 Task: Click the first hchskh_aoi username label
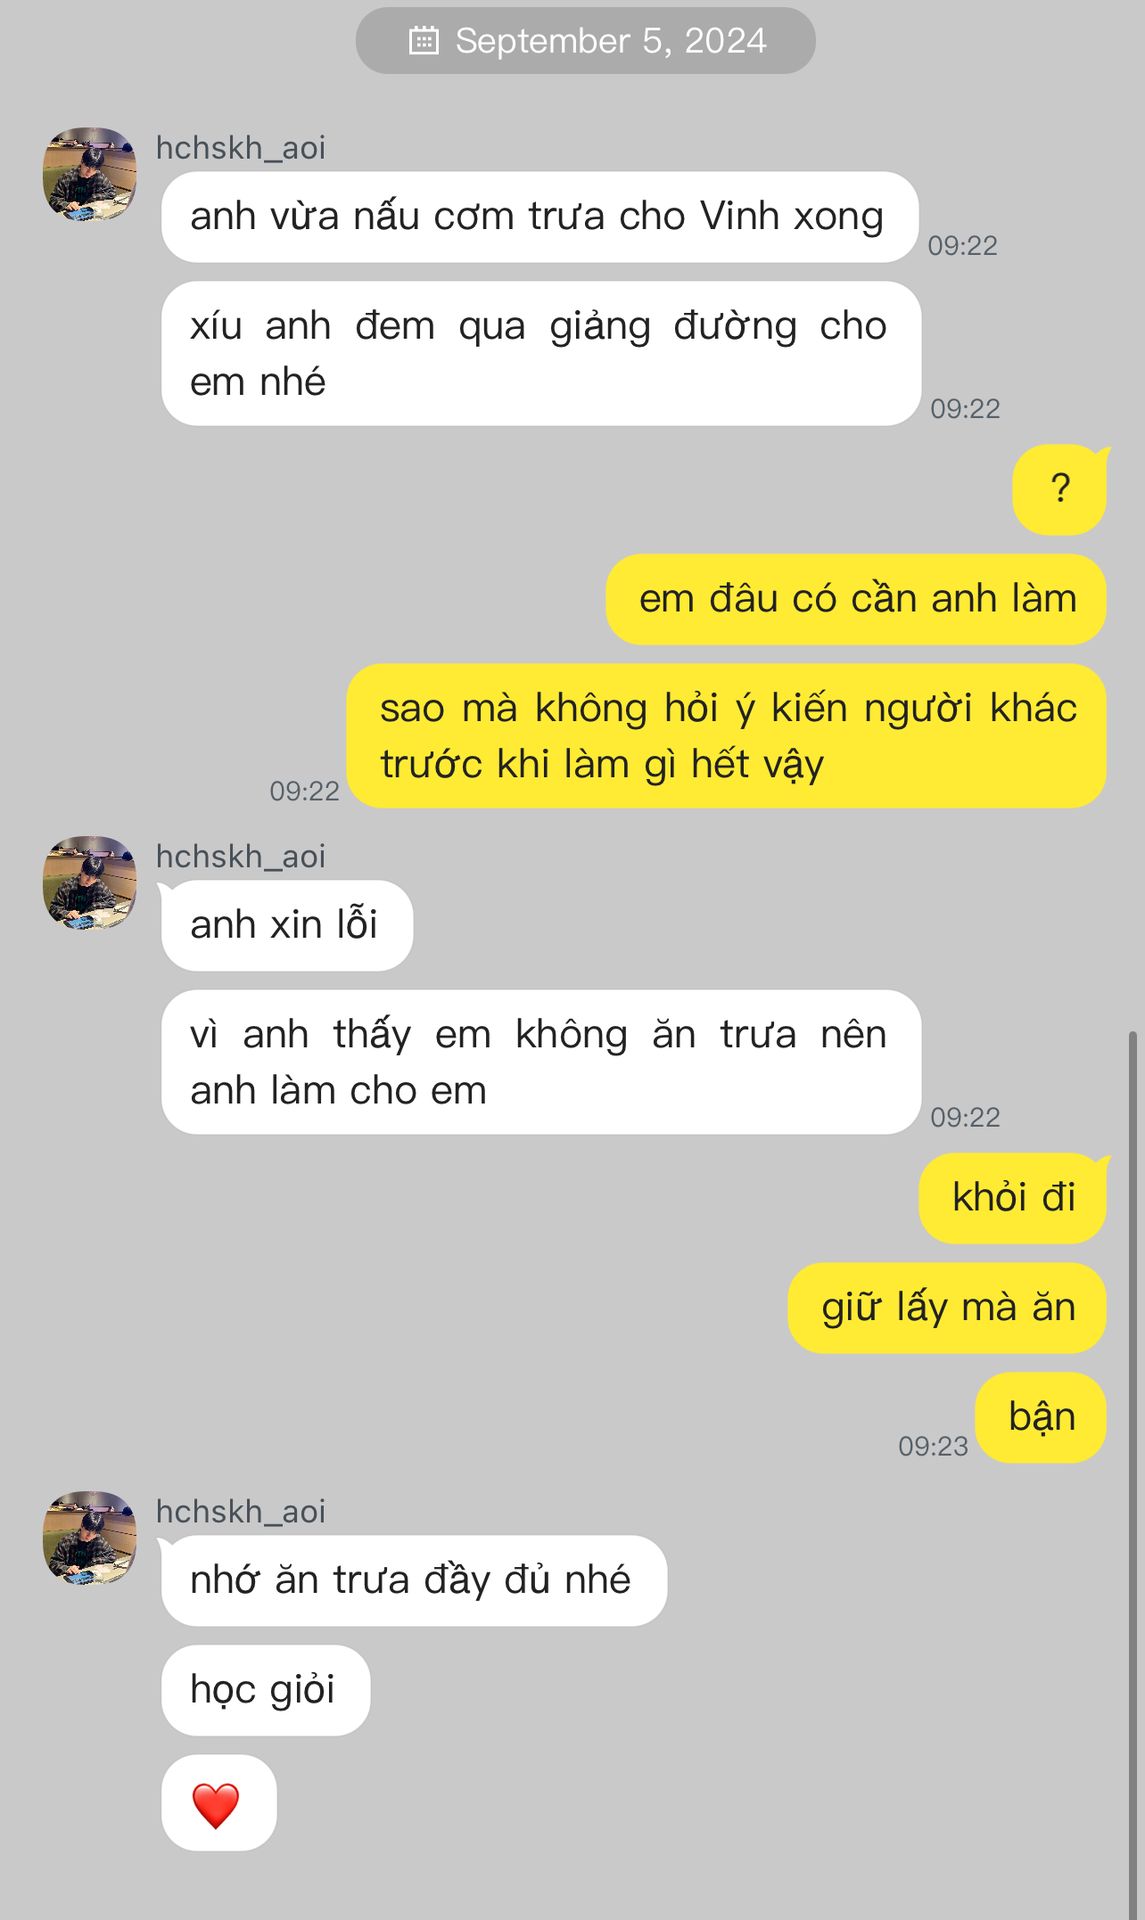(x=241, y=148)
